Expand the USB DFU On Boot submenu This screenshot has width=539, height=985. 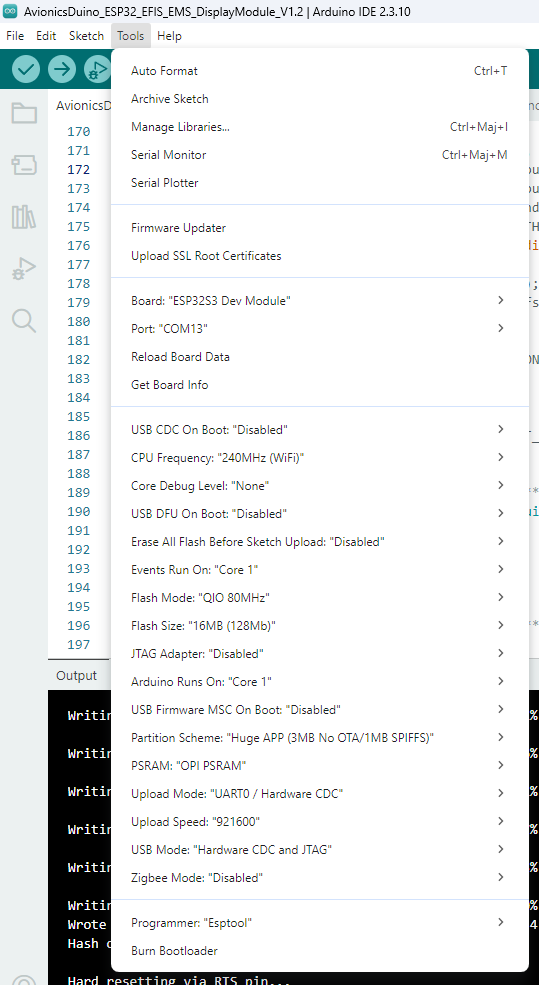pos(320,514)
